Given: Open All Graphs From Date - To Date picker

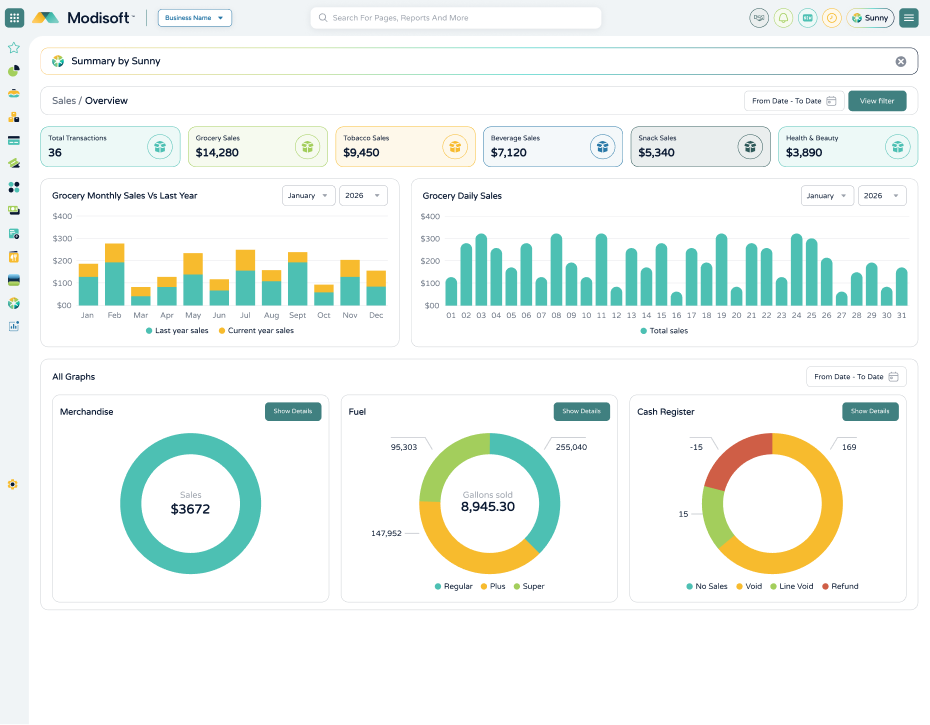Looking at the screenshot, I should click(856, 377).
